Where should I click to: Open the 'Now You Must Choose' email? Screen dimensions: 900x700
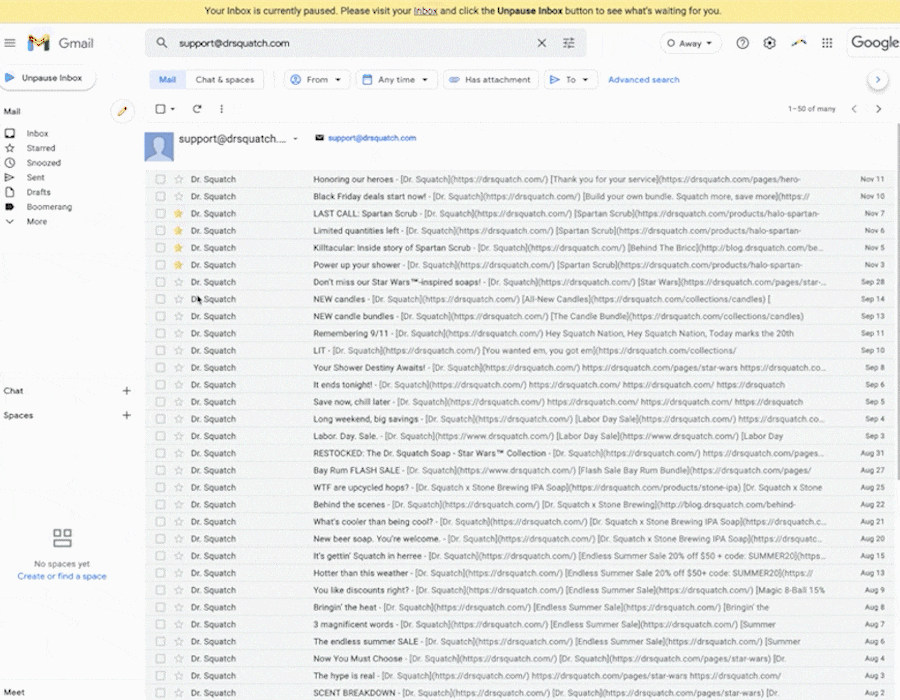[519, 659]
